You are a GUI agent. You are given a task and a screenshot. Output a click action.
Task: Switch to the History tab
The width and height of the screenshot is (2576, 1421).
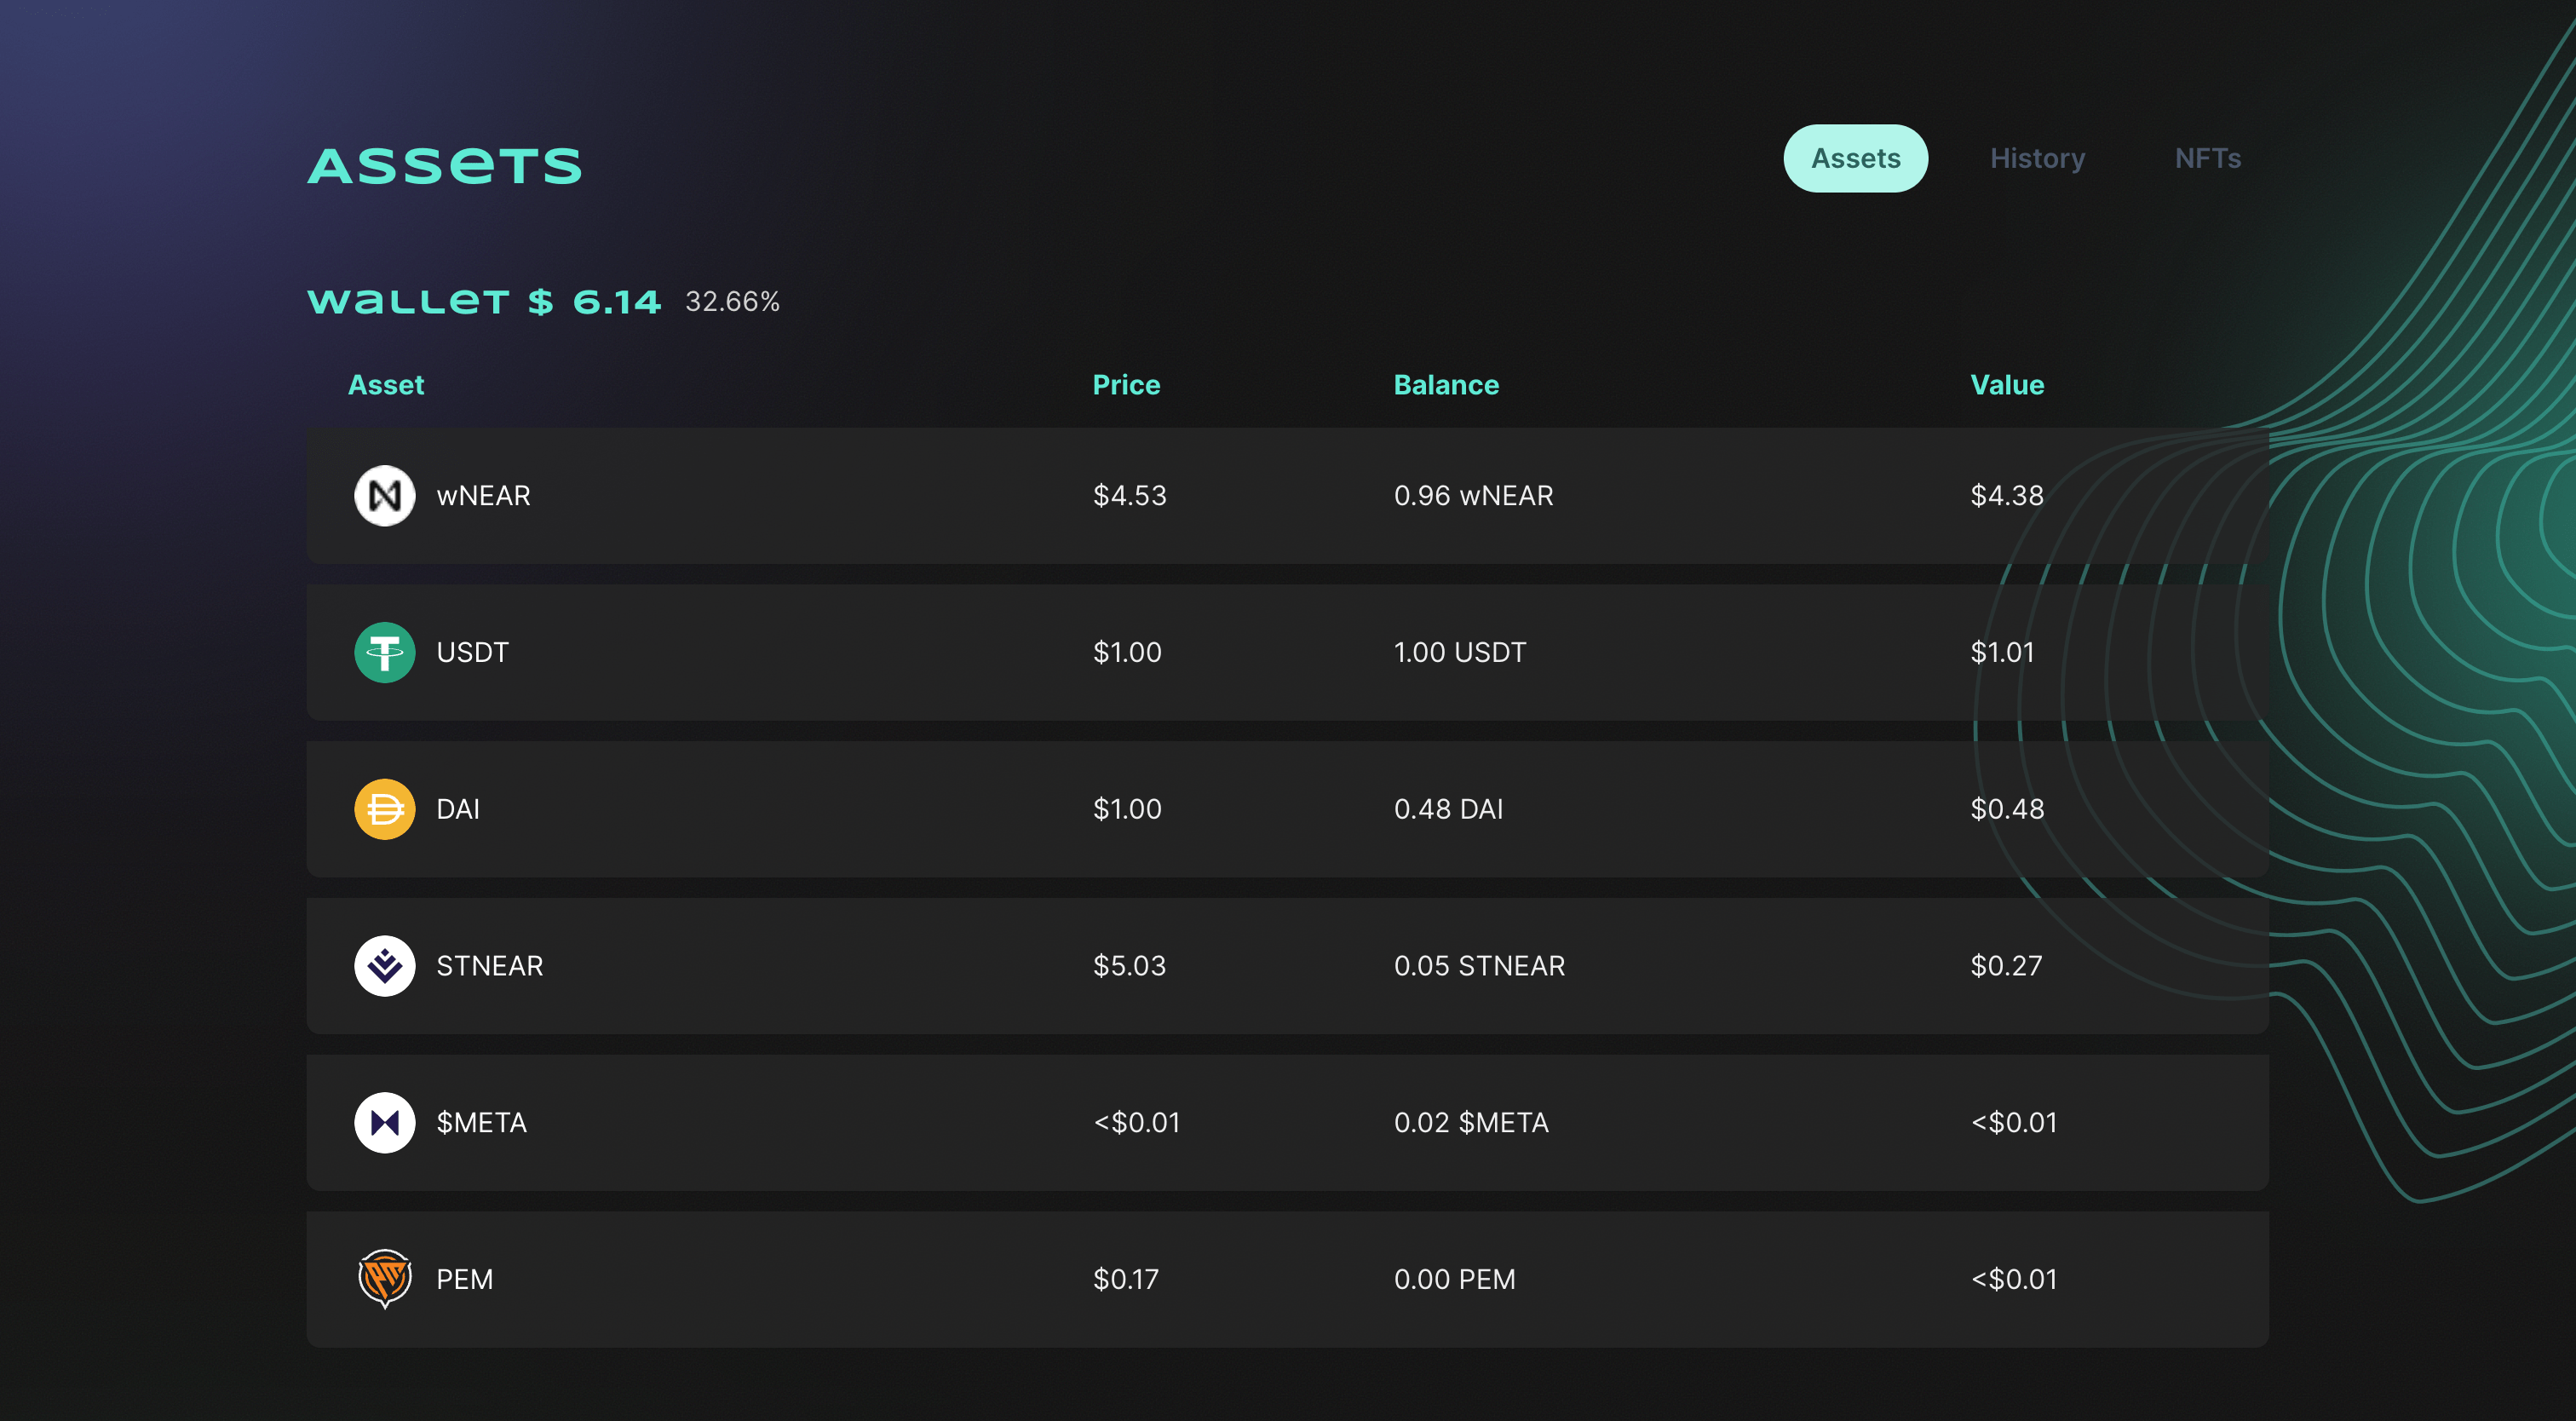point(2037,158)
